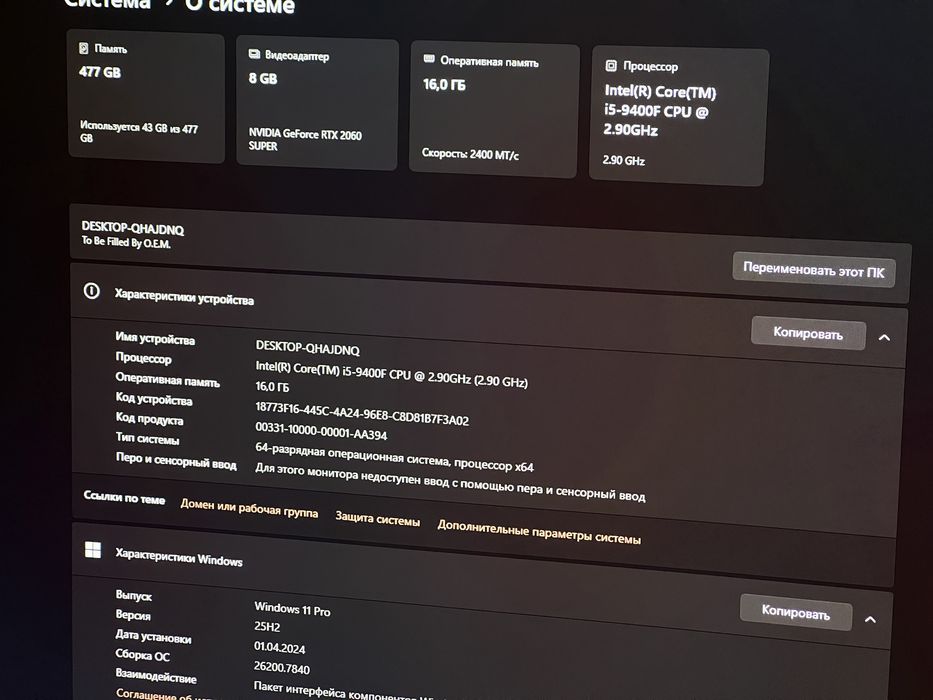Go back to Система in breadcrumb
The image size is (933, 700).
(x=107, y=4)
